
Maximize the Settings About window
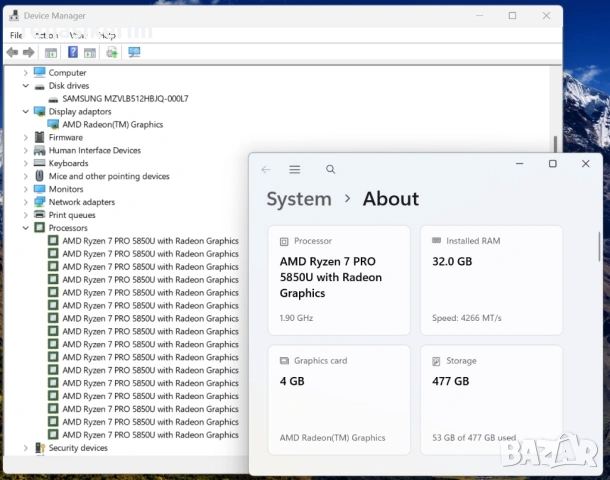coord(552,164)
